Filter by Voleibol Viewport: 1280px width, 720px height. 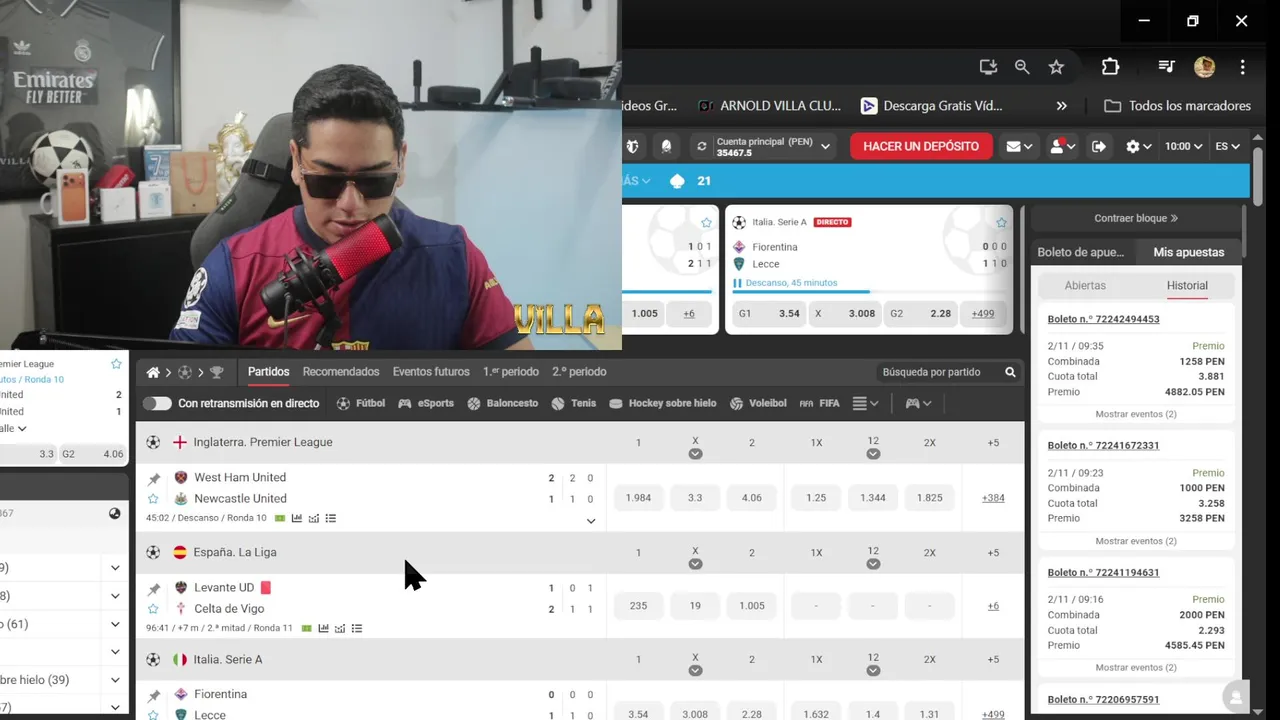coord(758,403)
